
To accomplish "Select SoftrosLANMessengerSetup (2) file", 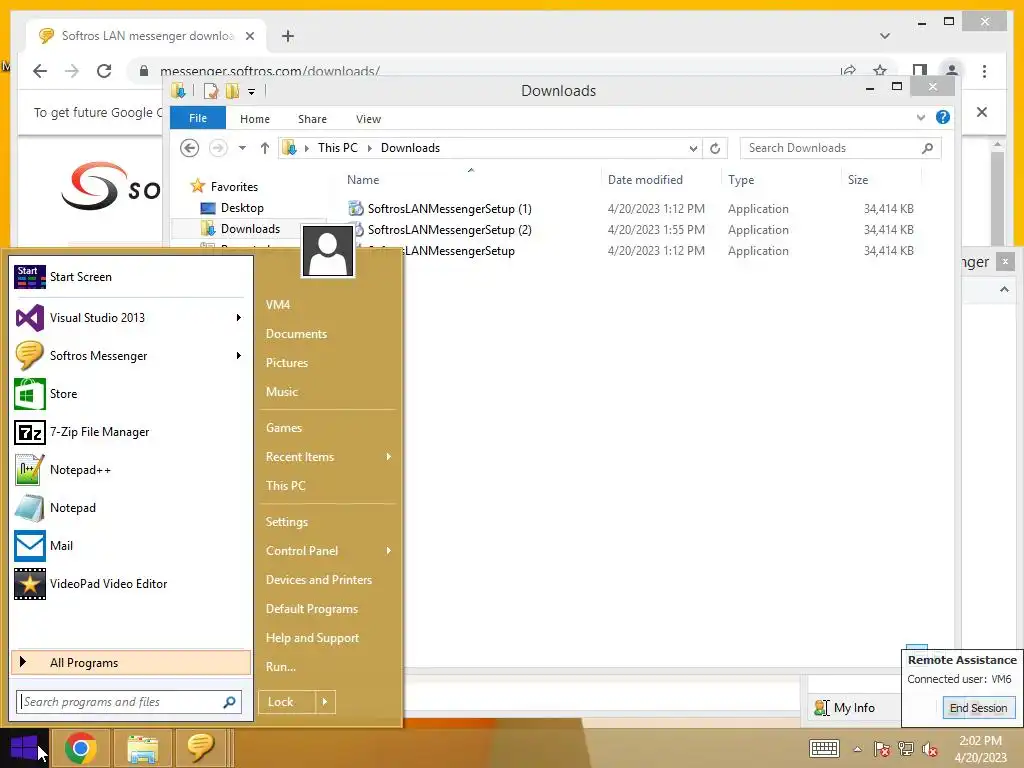I will click(449, 230).
